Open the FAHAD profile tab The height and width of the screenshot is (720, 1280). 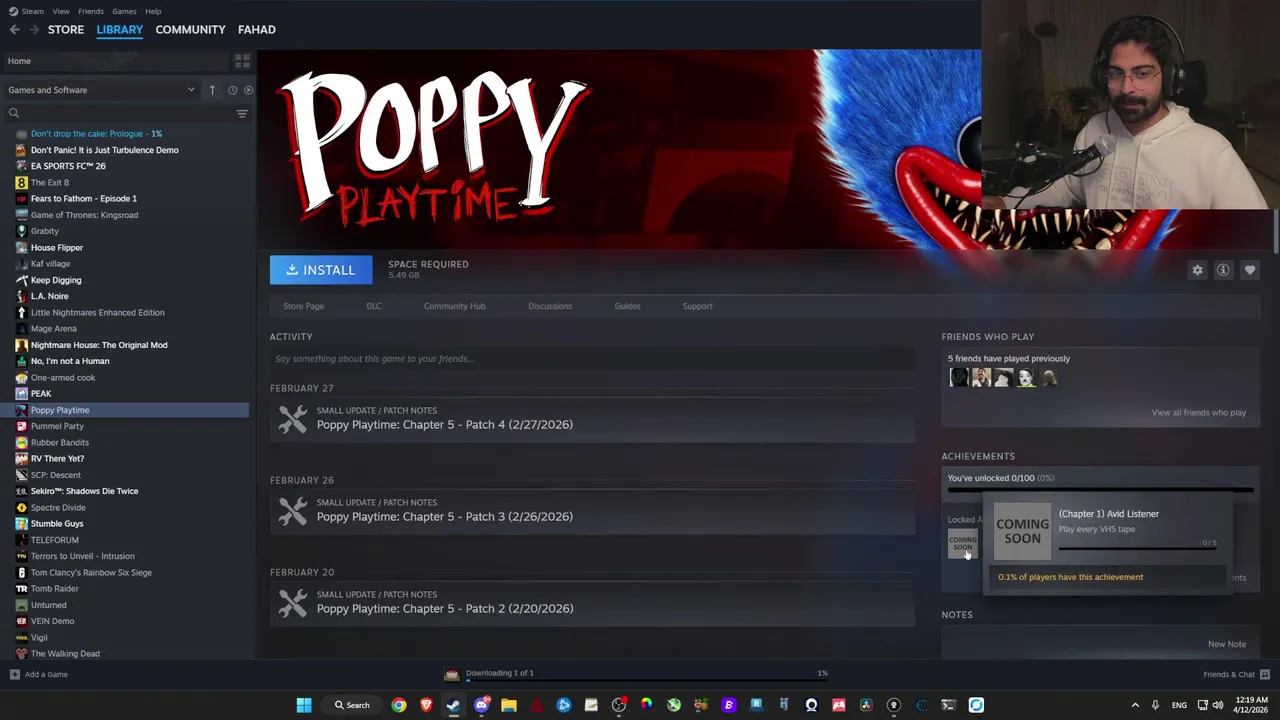[257, 29]
